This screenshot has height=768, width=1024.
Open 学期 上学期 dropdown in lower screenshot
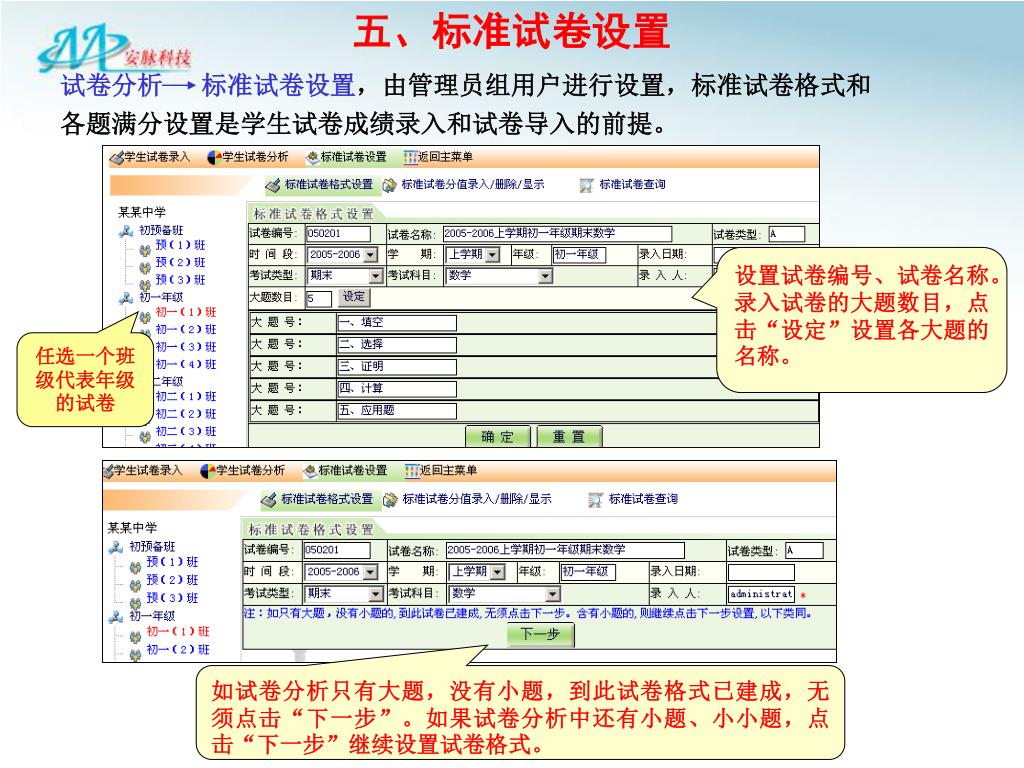point(498,572)
